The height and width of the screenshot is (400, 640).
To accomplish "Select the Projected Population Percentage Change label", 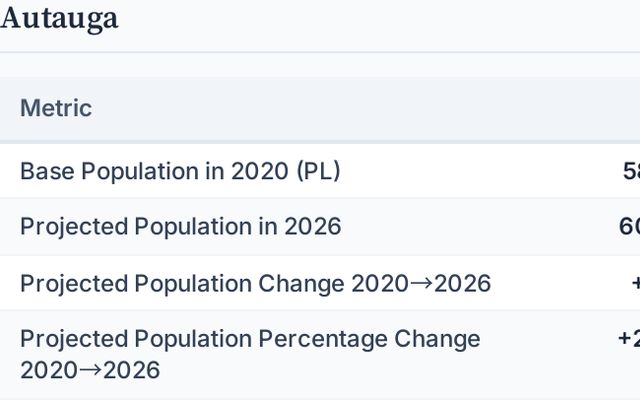I will pyautogui.click(x=250, y=339).
